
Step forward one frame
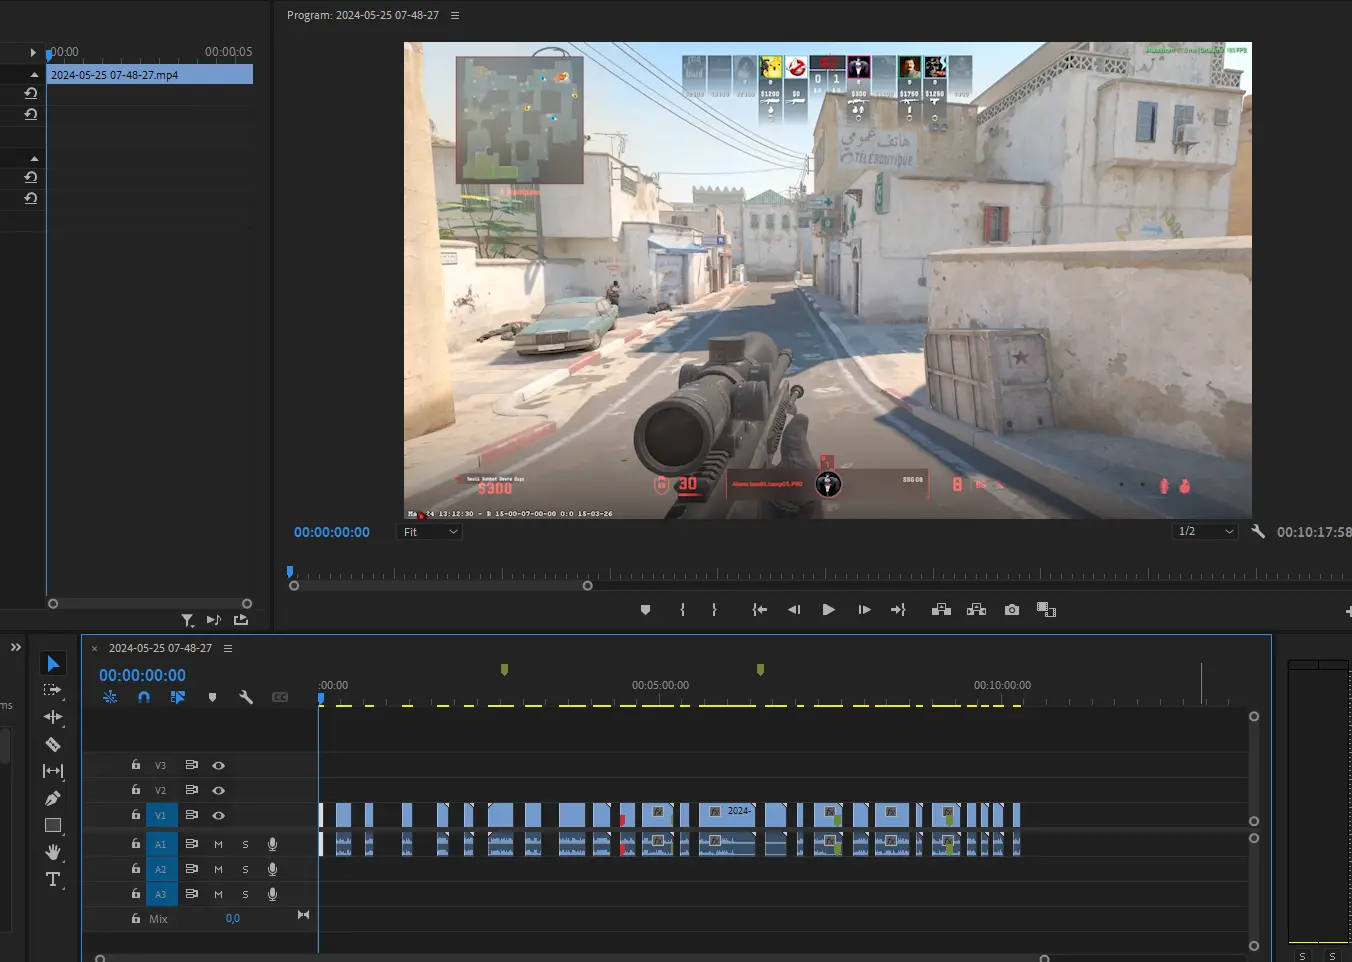tap(864, 610)
